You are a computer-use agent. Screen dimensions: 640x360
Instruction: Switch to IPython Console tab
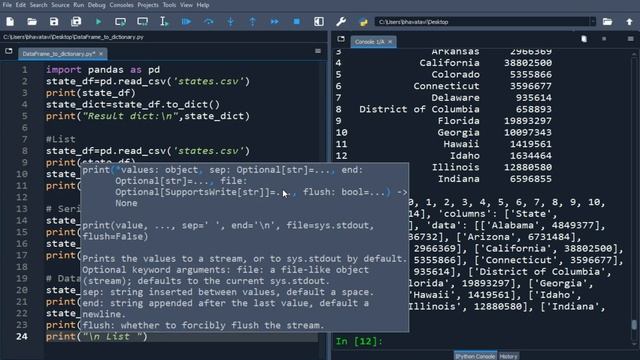[x=475, y=356]
